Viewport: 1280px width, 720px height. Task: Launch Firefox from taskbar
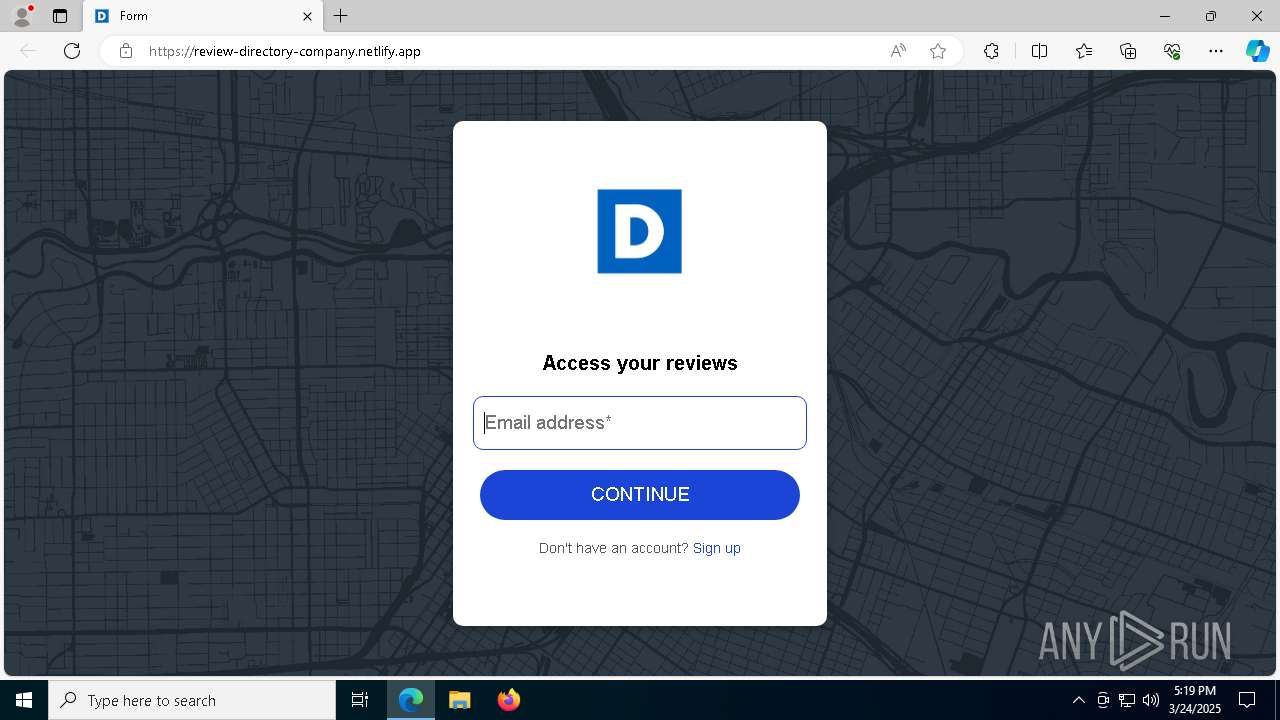(x=508, y=700)
